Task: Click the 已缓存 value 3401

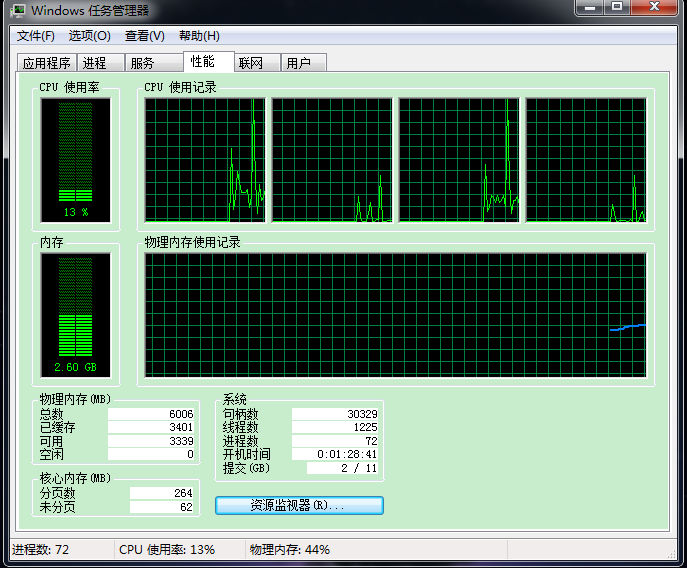Action: [x=151, y=427]
